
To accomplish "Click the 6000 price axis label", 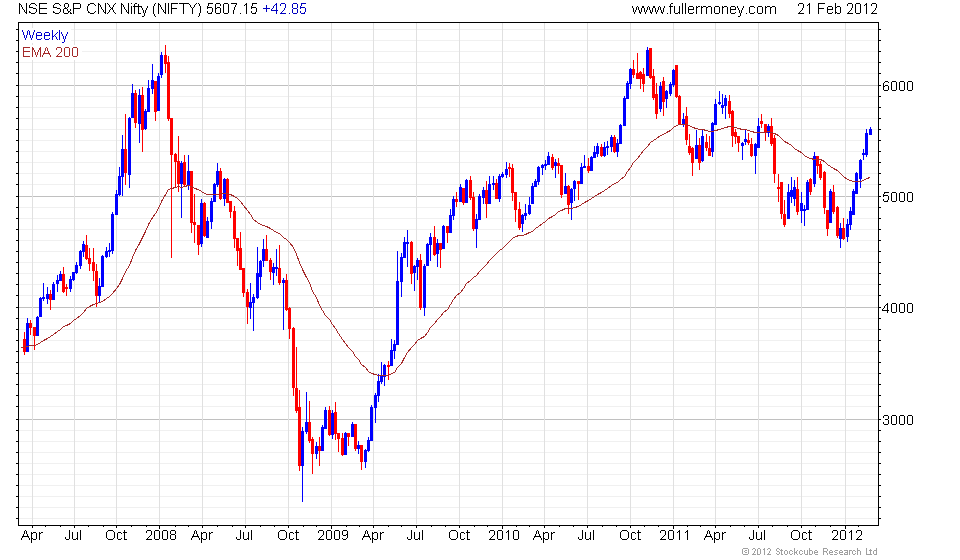I will coord(897,86).
